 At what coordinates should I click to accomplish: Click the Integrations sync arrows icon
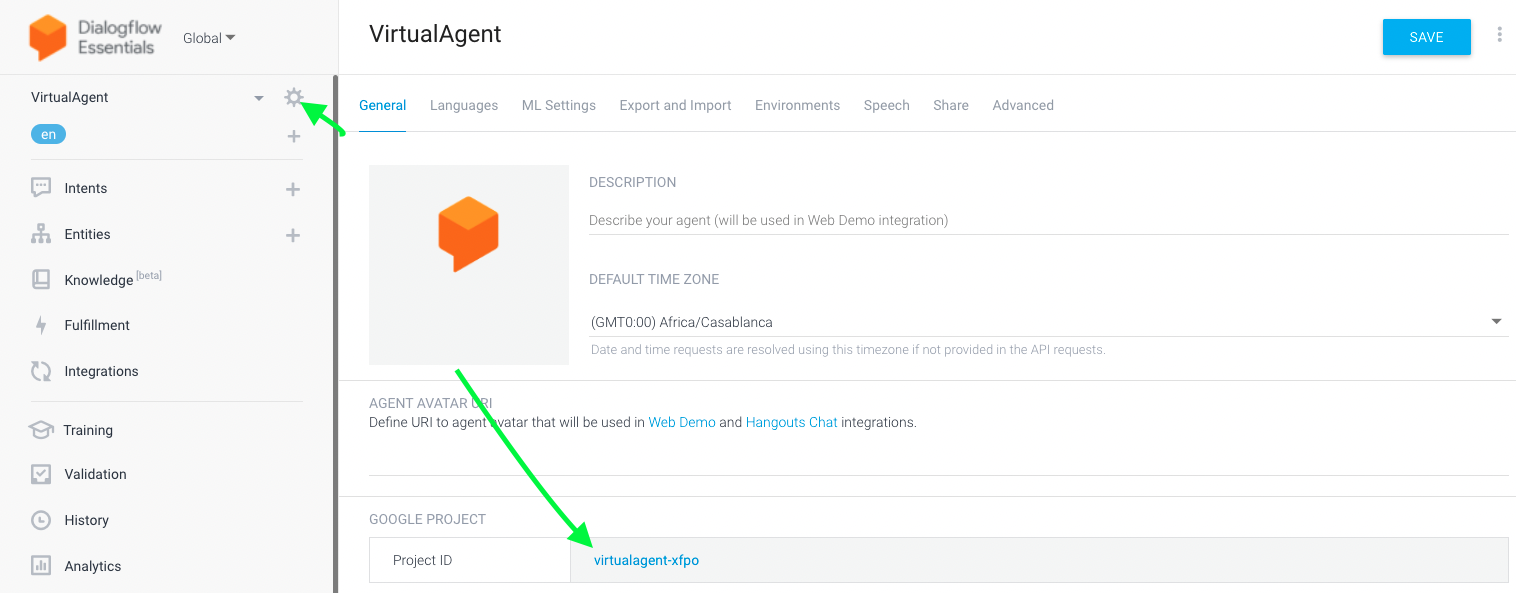point(41,371)
